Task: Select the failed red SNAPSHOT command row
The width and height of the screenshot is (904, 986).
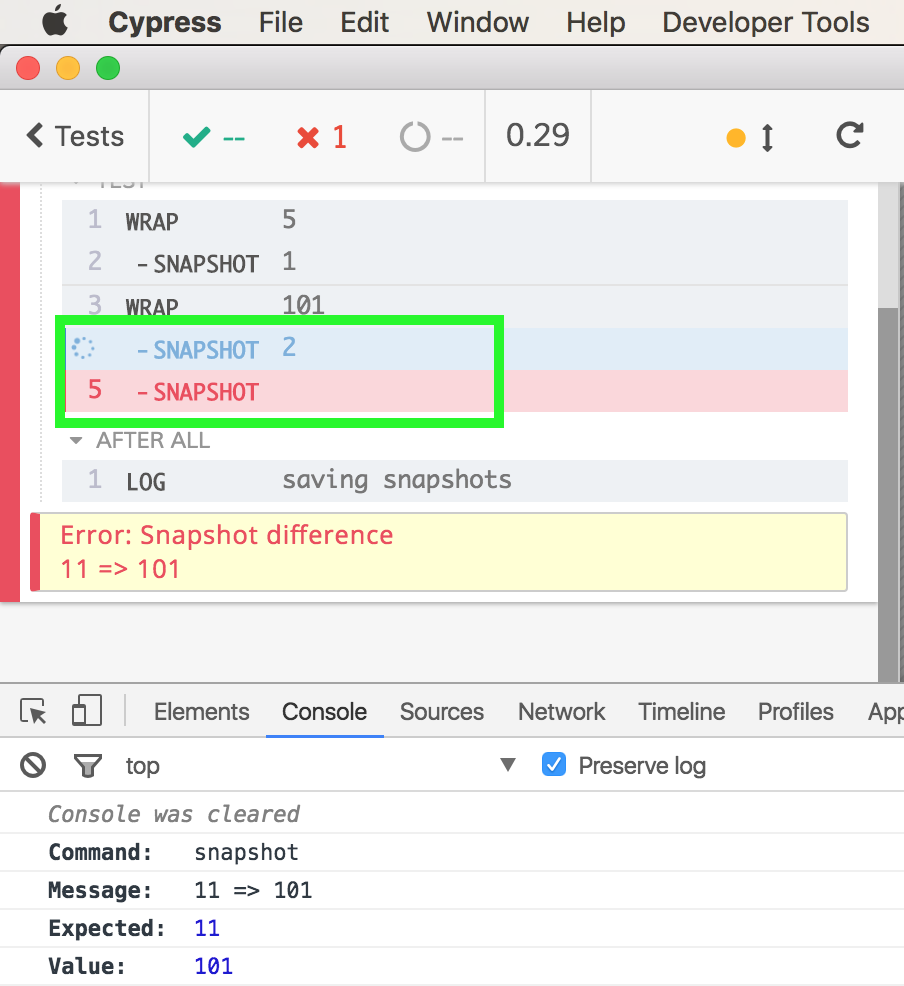Action: coord(455,391)
